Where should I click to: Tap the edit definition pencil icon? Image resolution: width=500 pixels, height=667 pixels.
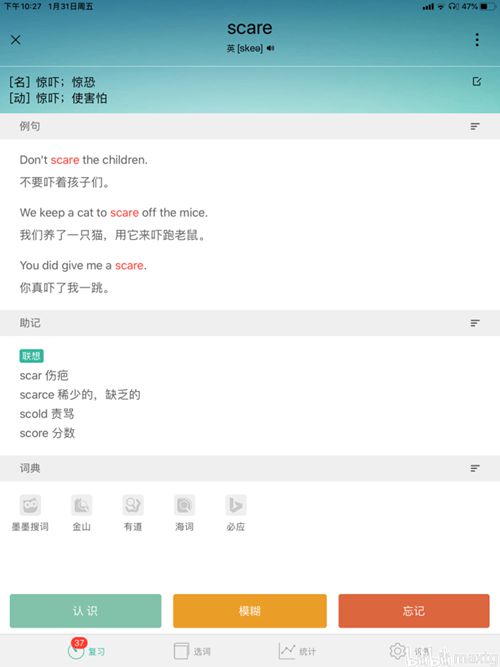pyautogui.click(x=477, y=81)
